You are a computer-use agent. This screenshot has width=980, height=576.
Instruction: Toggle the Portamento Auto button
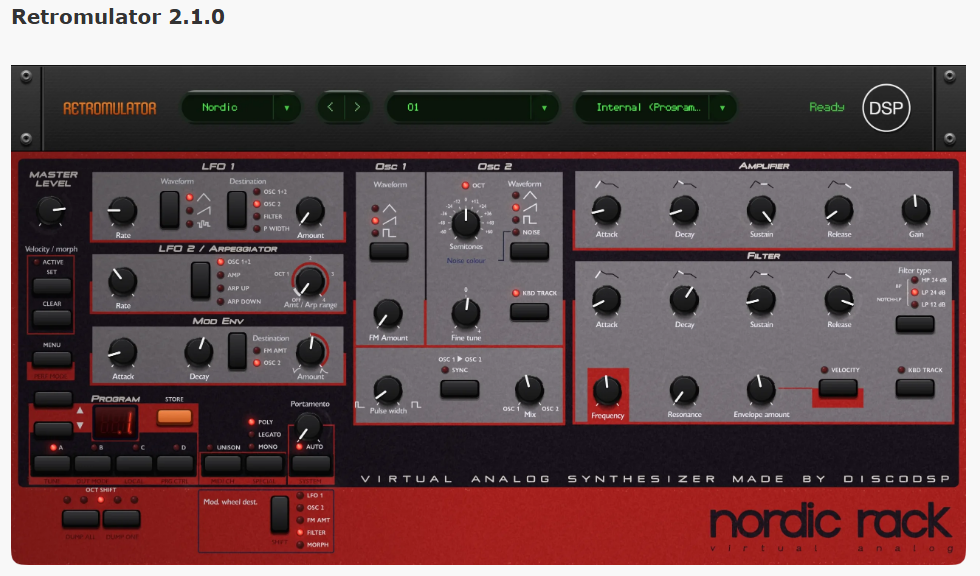(x=311, y=464)
